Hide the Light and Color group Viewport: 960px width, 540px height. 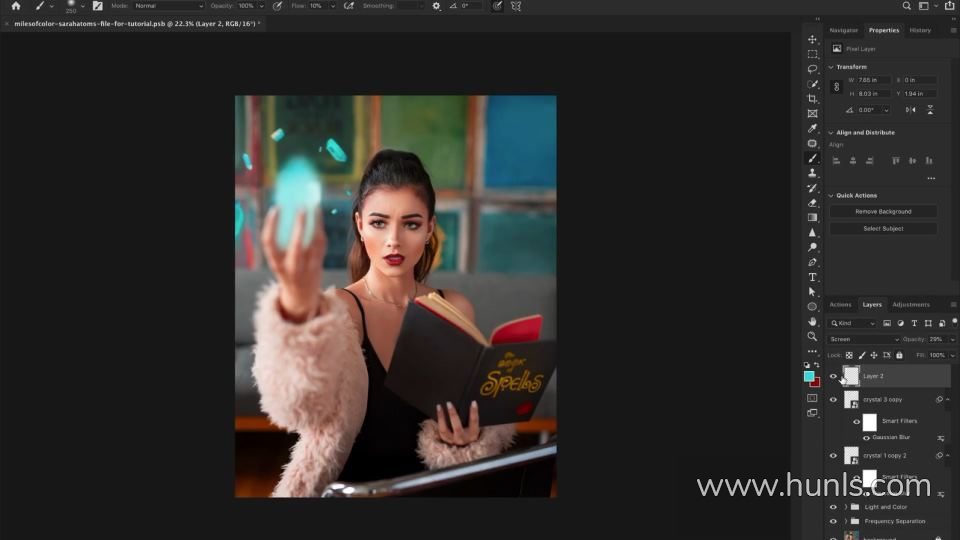pos(833,507)
